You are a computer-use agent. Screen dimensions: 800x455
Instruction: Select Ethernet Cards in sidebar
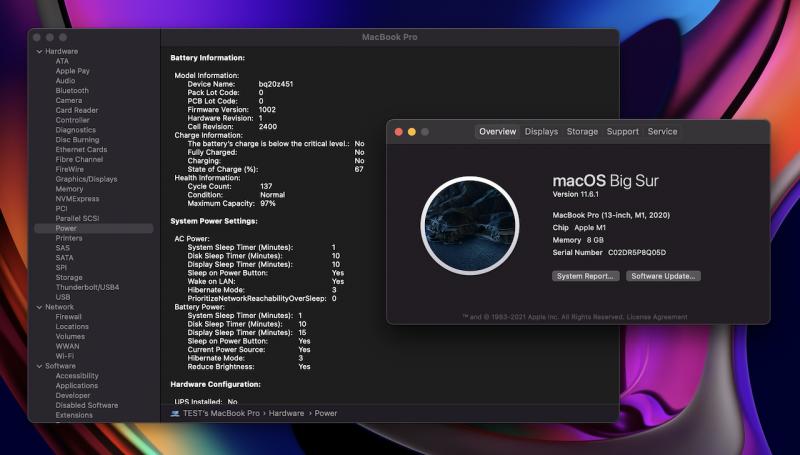coord(81,149)
